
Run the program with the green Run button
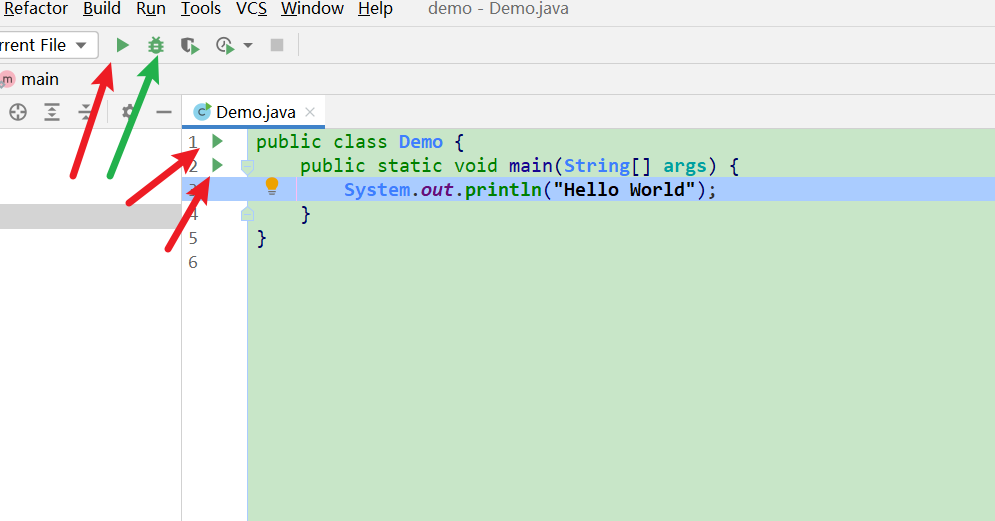122,45
